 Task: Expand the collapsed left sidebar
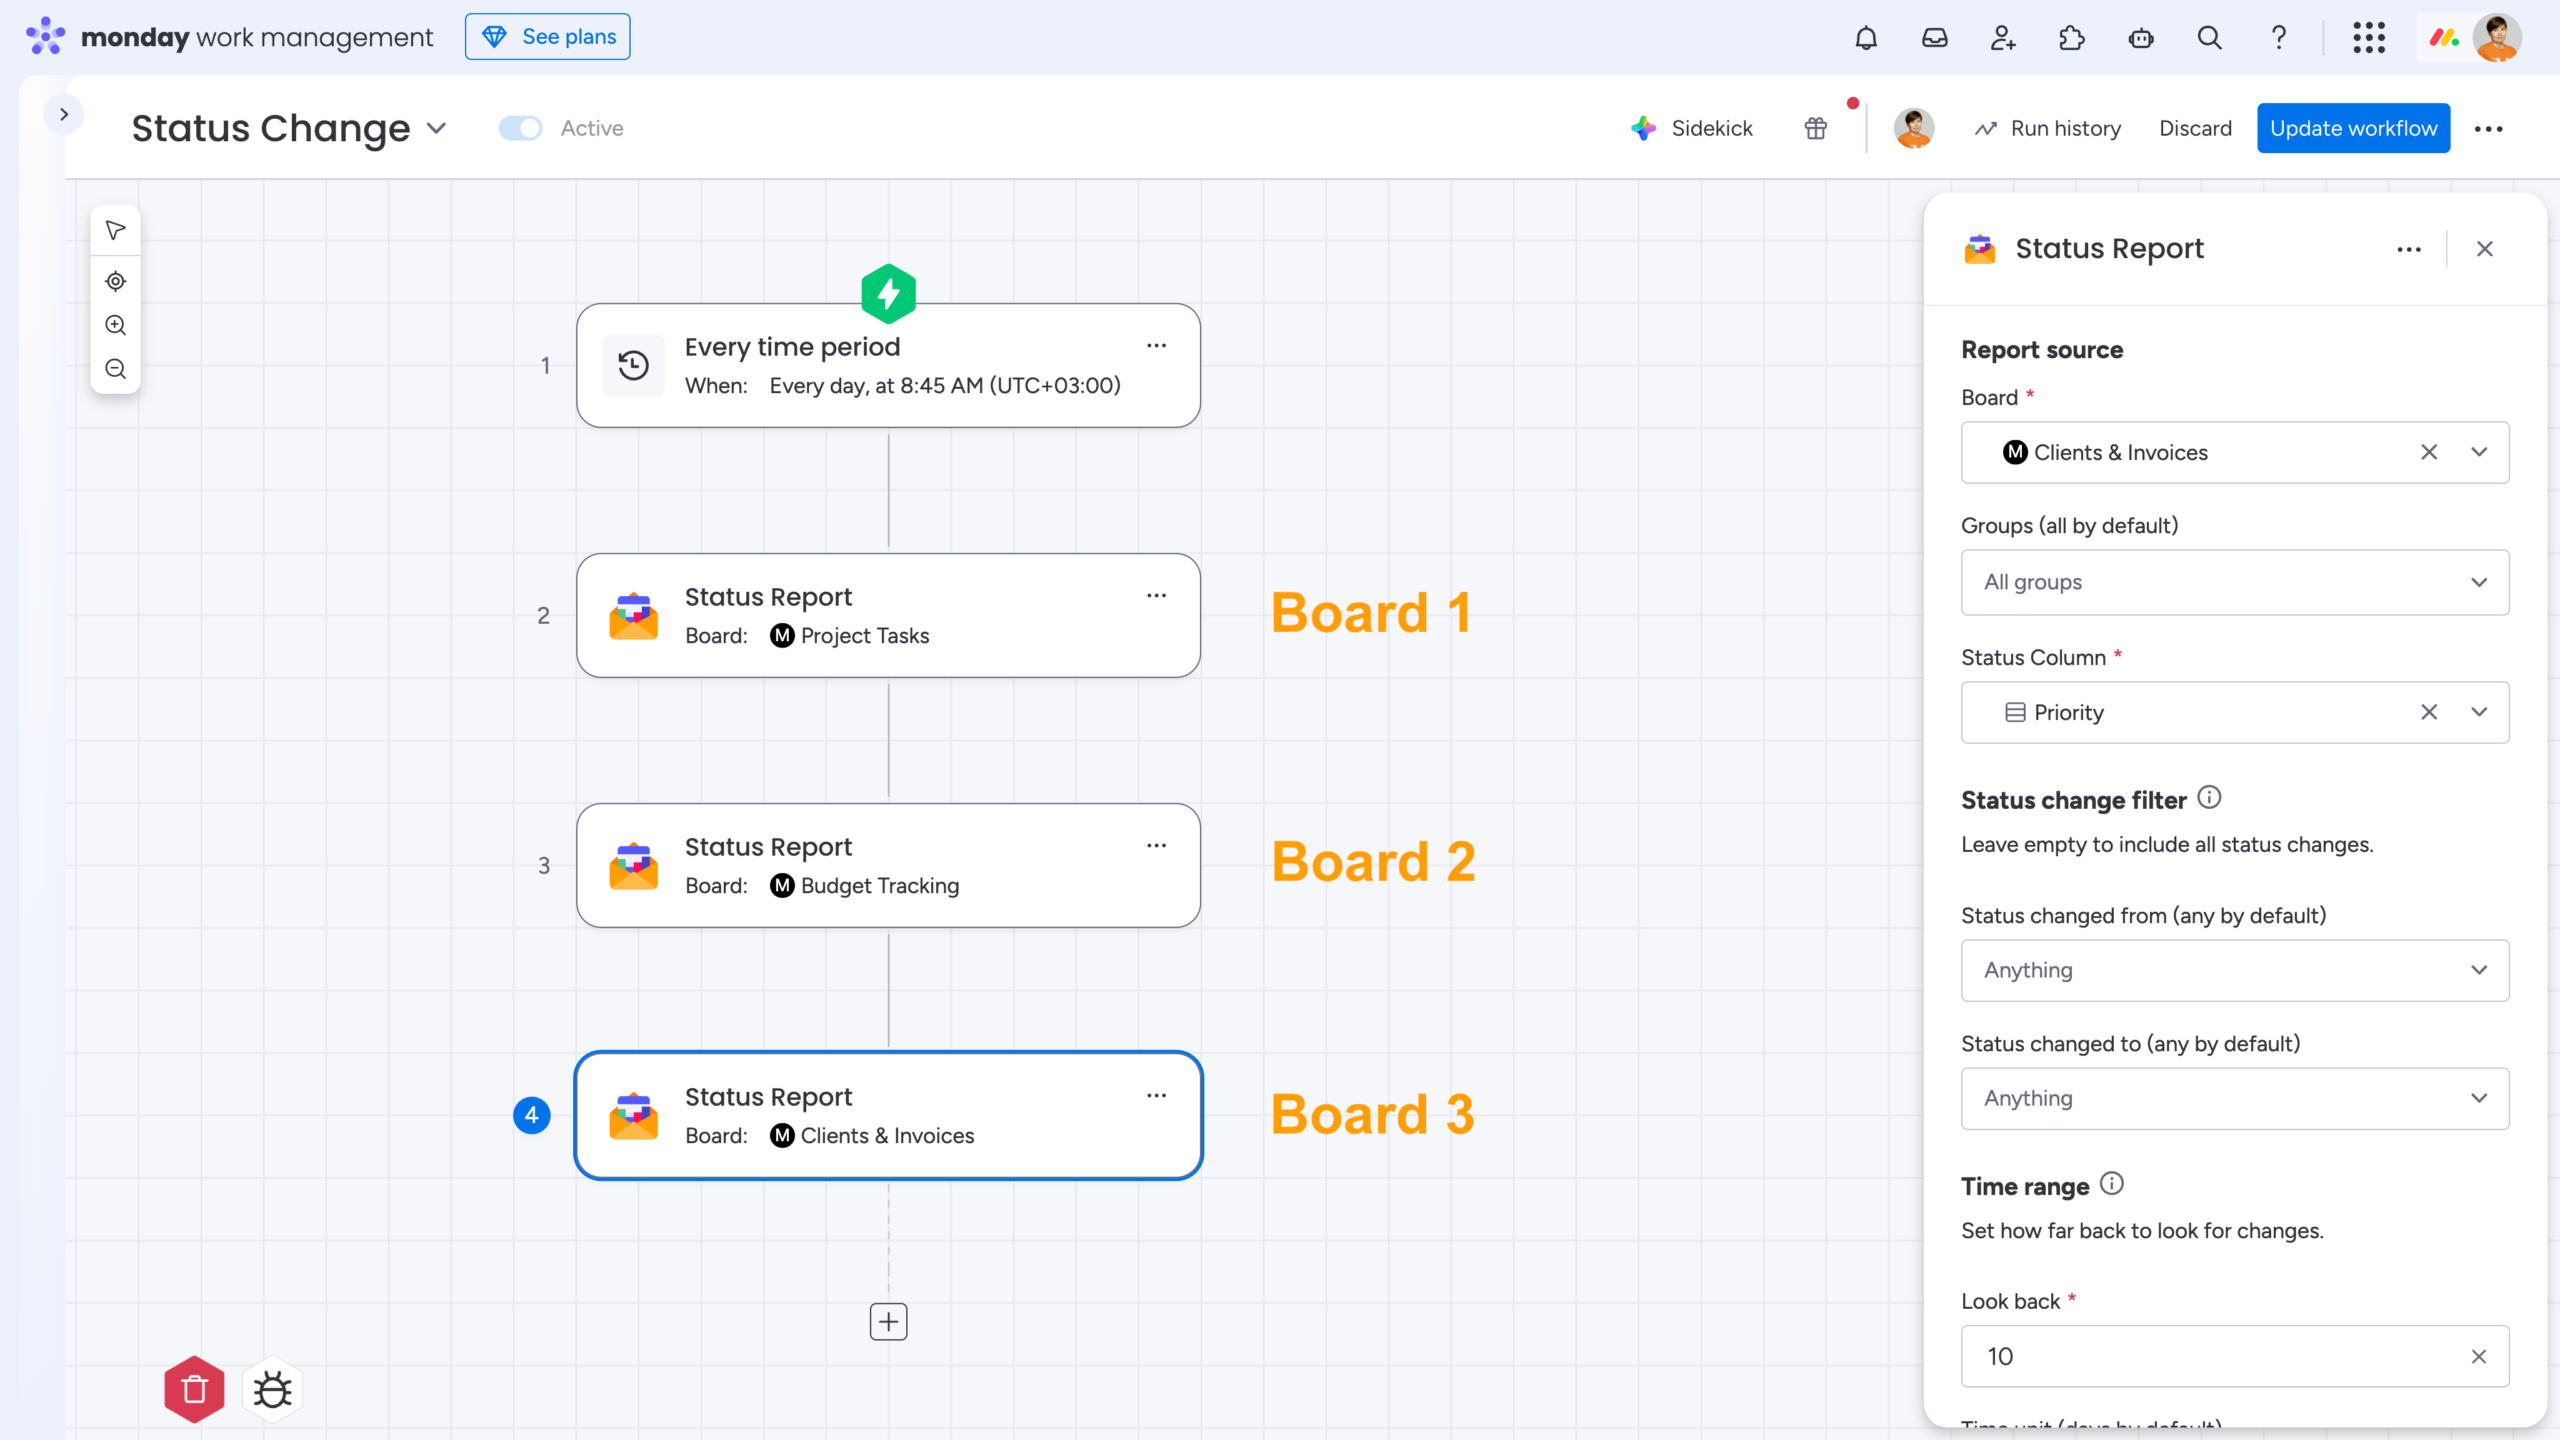(64, 114)
